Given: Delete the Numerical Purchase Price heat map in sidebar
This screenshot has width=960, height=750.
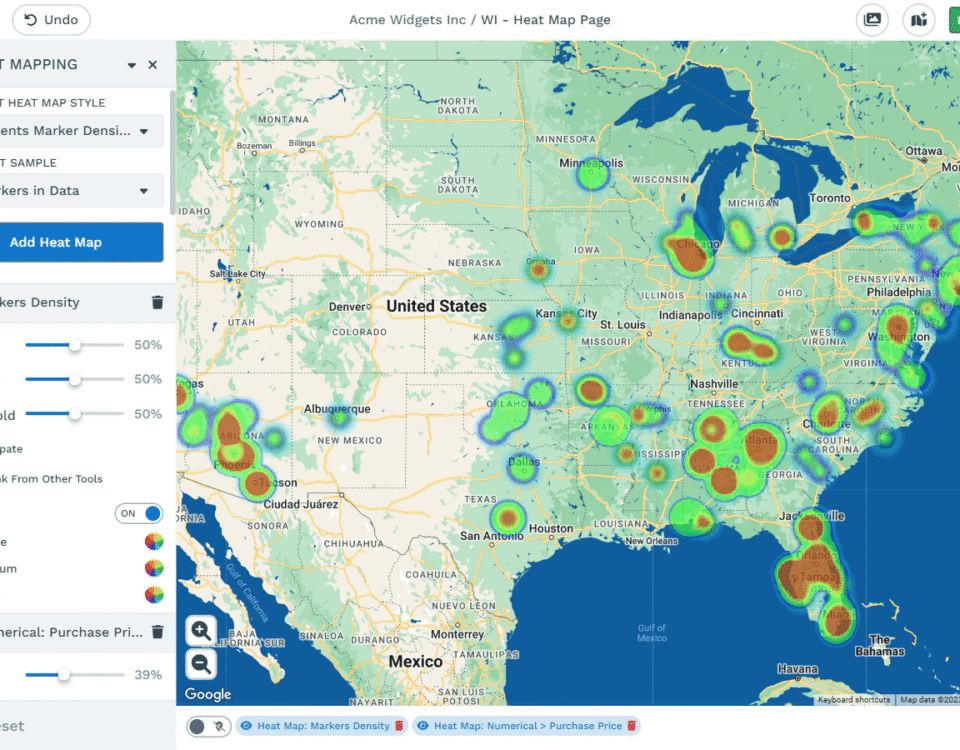Looking at the screenshot, I should pyautogui.click(x=157, y=632).
